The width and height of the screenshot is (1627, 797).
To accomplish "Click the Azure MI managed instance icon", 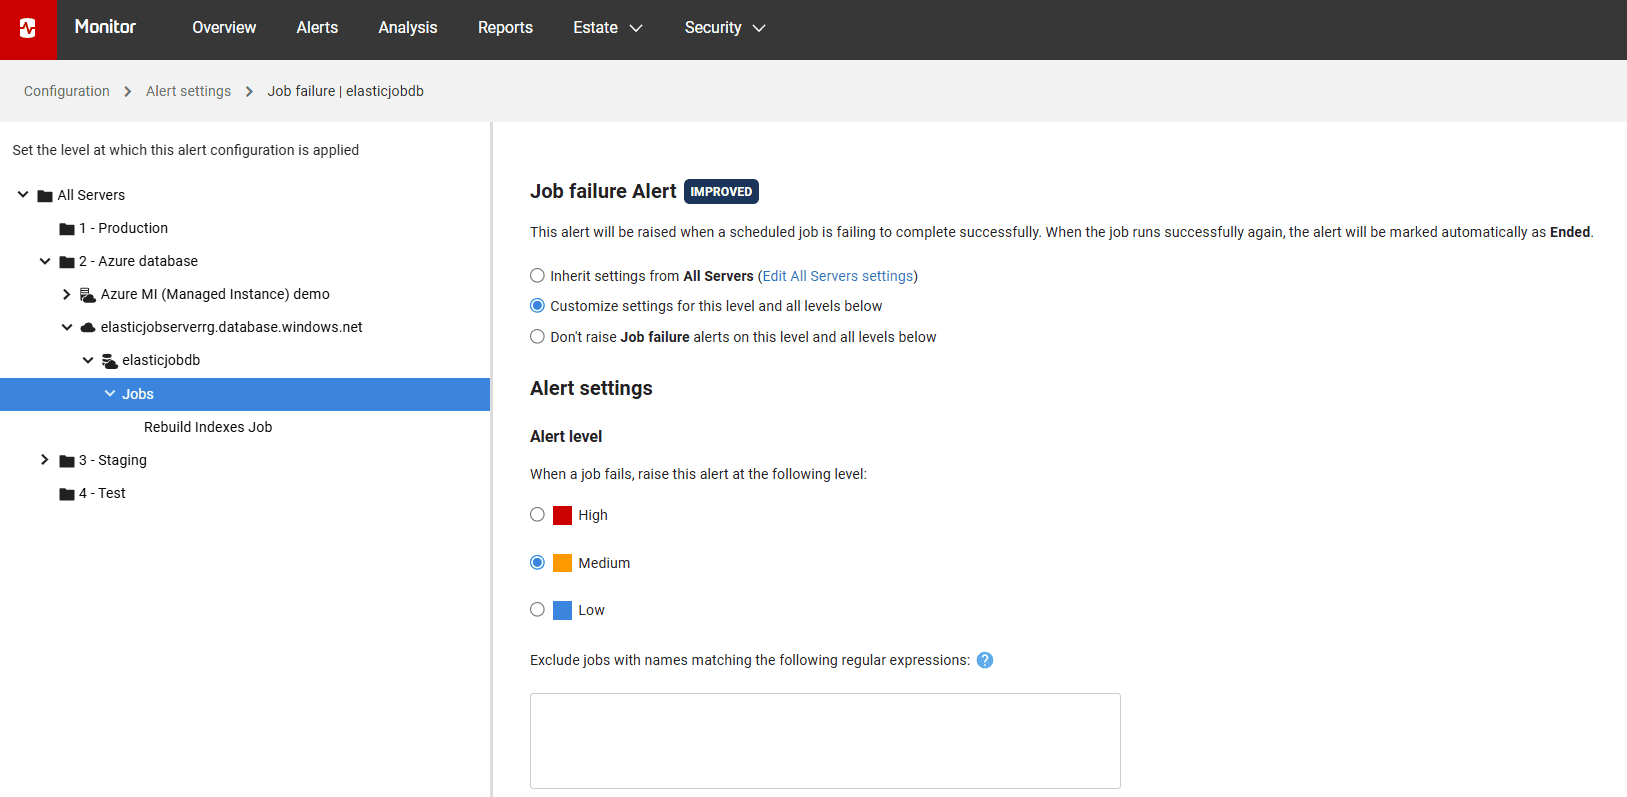I will 88,295.
